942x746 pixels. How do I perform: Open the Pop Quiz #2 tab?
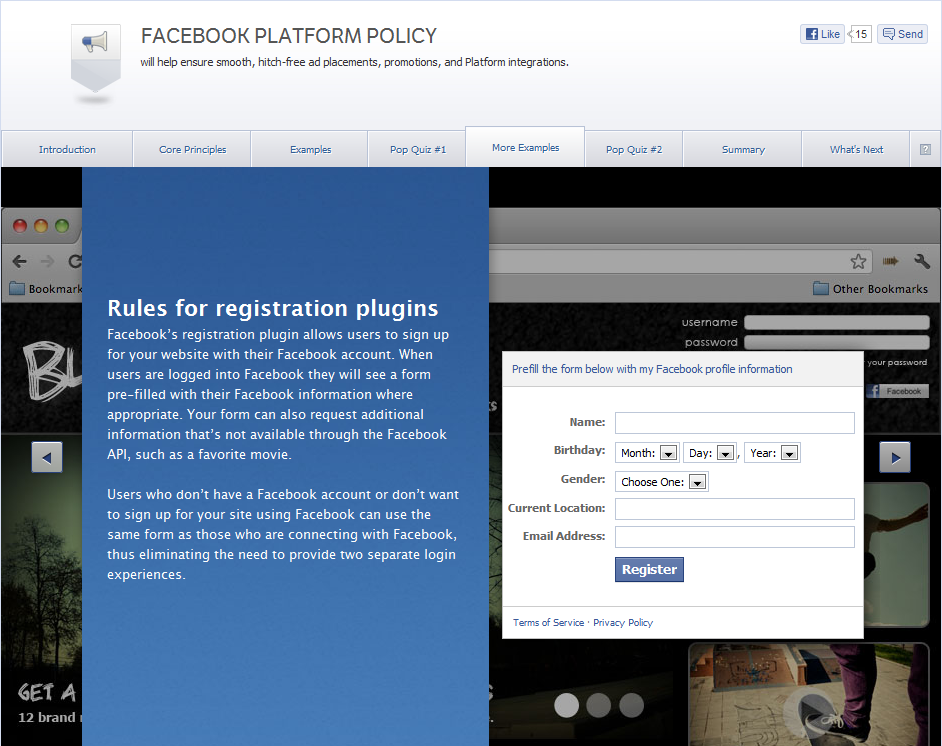point(634,149)
